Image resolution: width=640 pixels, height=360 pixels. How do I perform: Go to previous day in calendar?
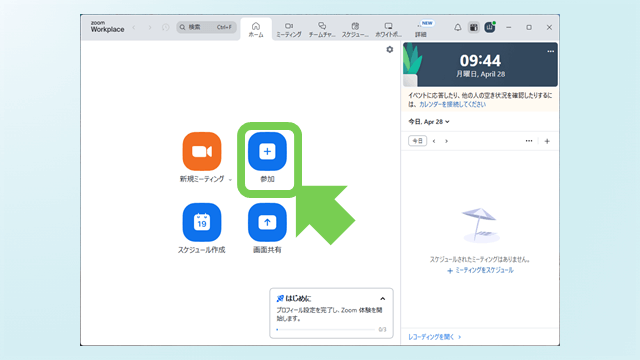click(x=434, y=141)
